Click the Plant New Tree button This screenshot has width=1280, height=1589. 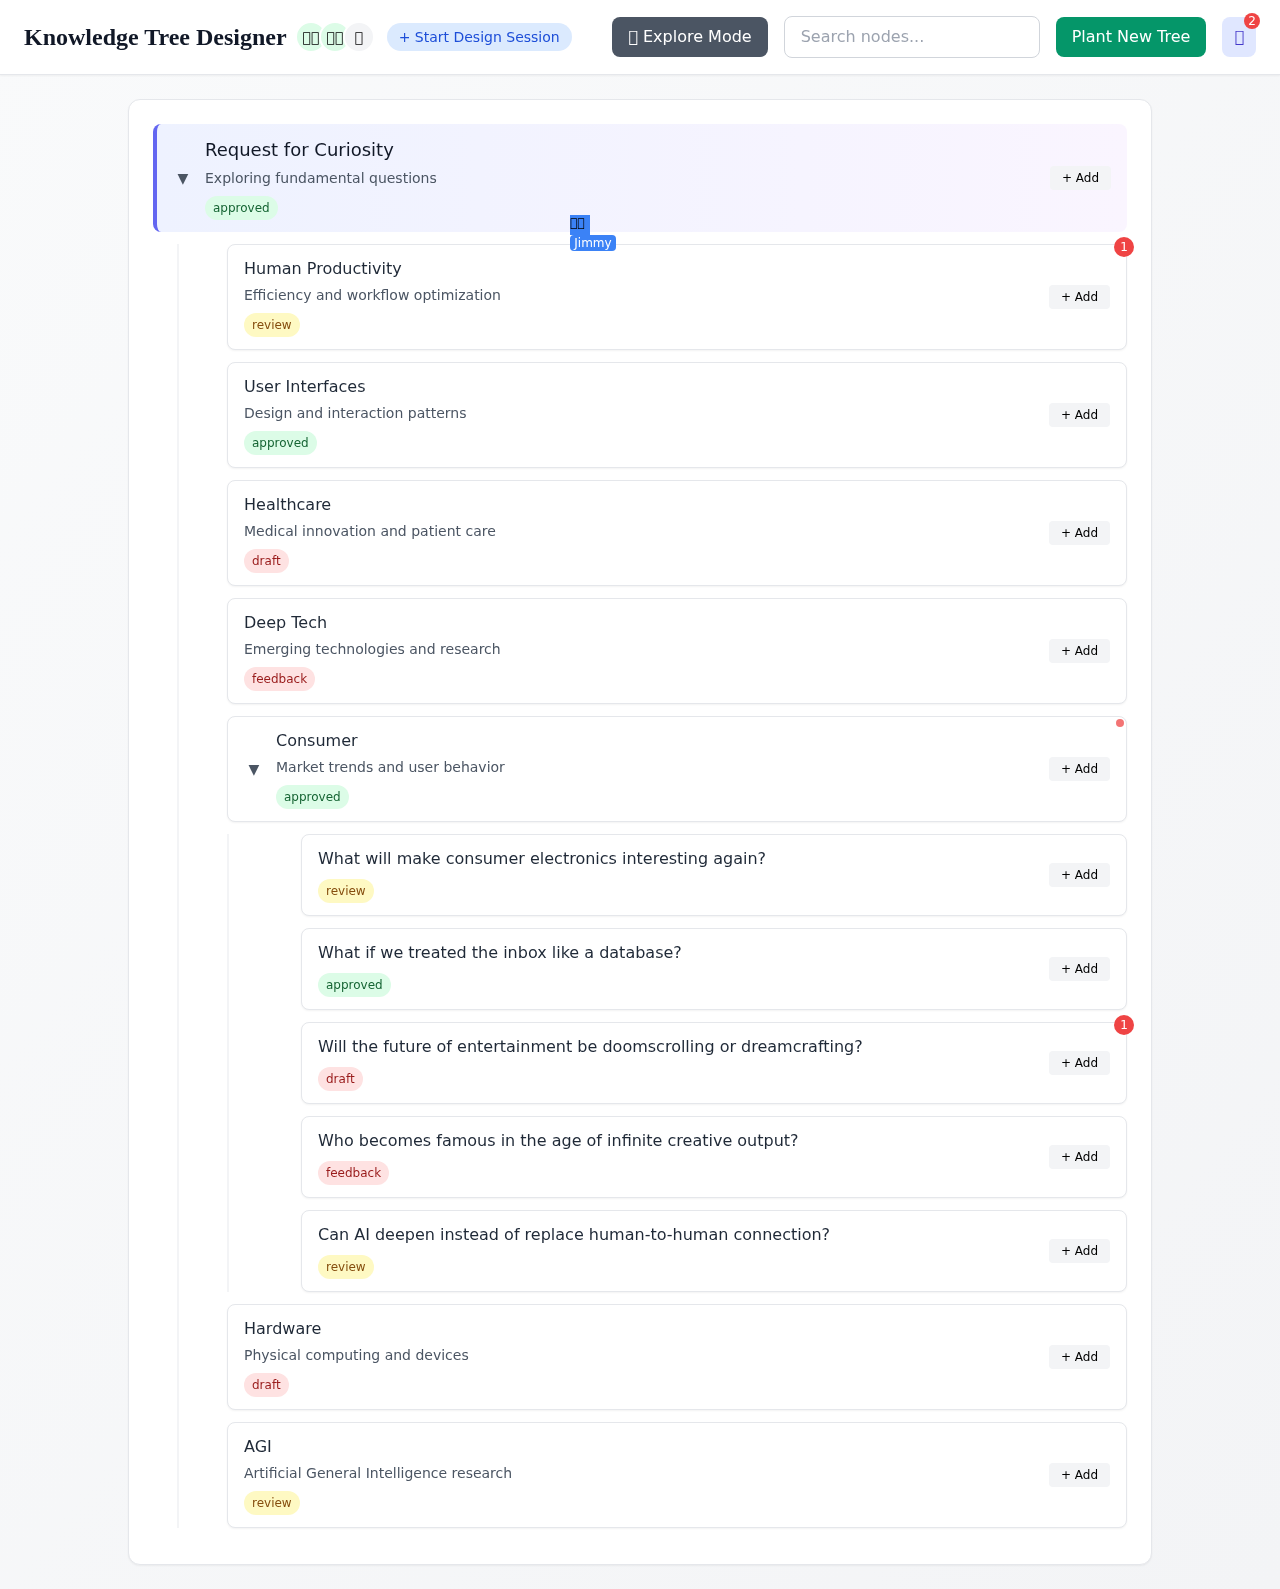[x=1130, y=36]
